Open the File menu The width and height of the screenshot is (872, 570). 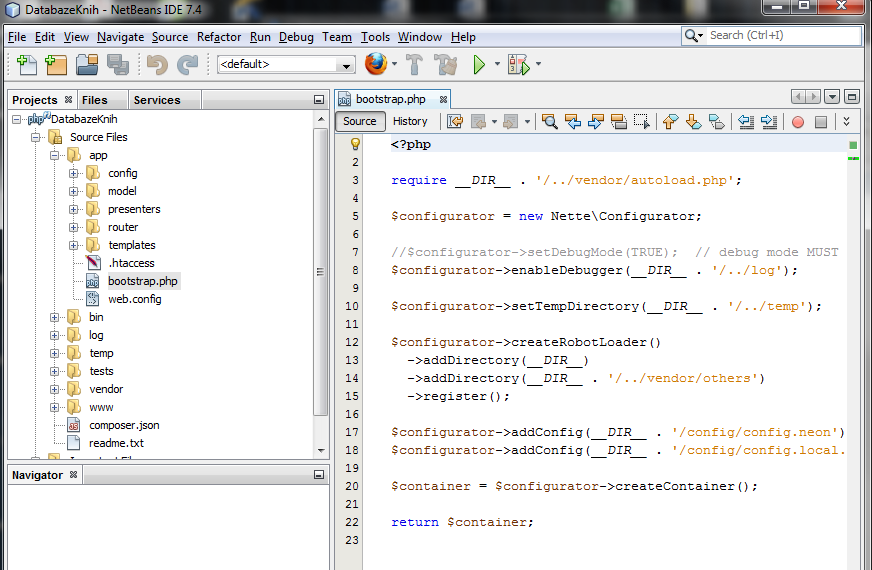pyautogui.click(x=17, y=37)
